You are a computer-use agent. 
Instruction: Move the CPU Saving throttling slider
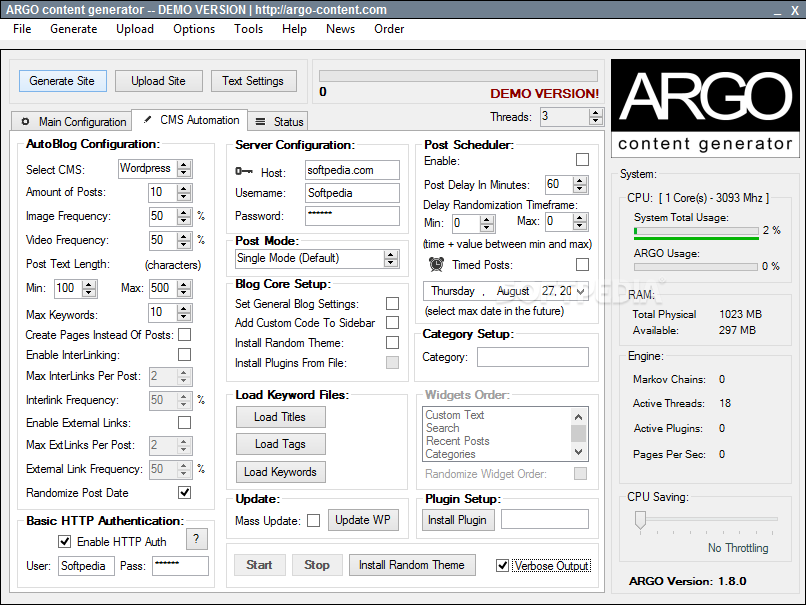640,520
